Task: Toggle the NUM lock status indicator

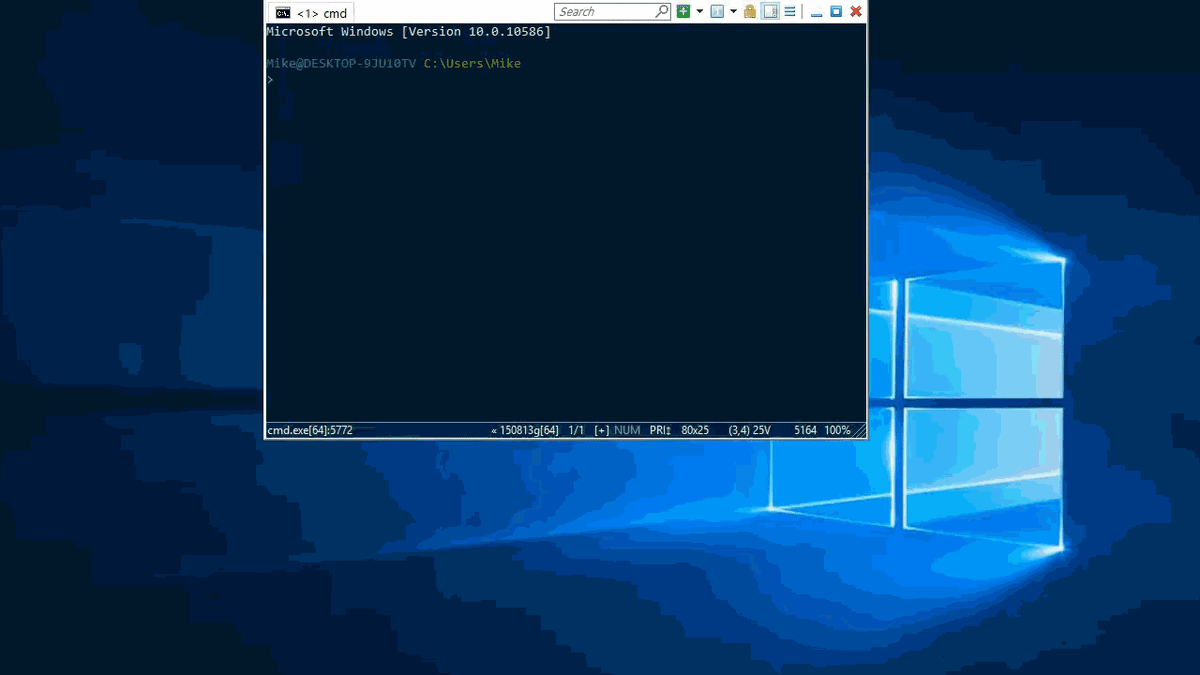Action: (x=627, y=430)
